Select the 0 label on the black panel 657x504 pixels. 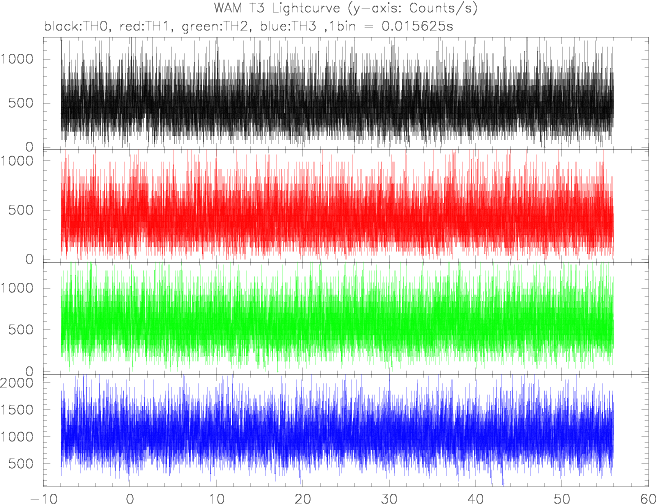point(29,147)
